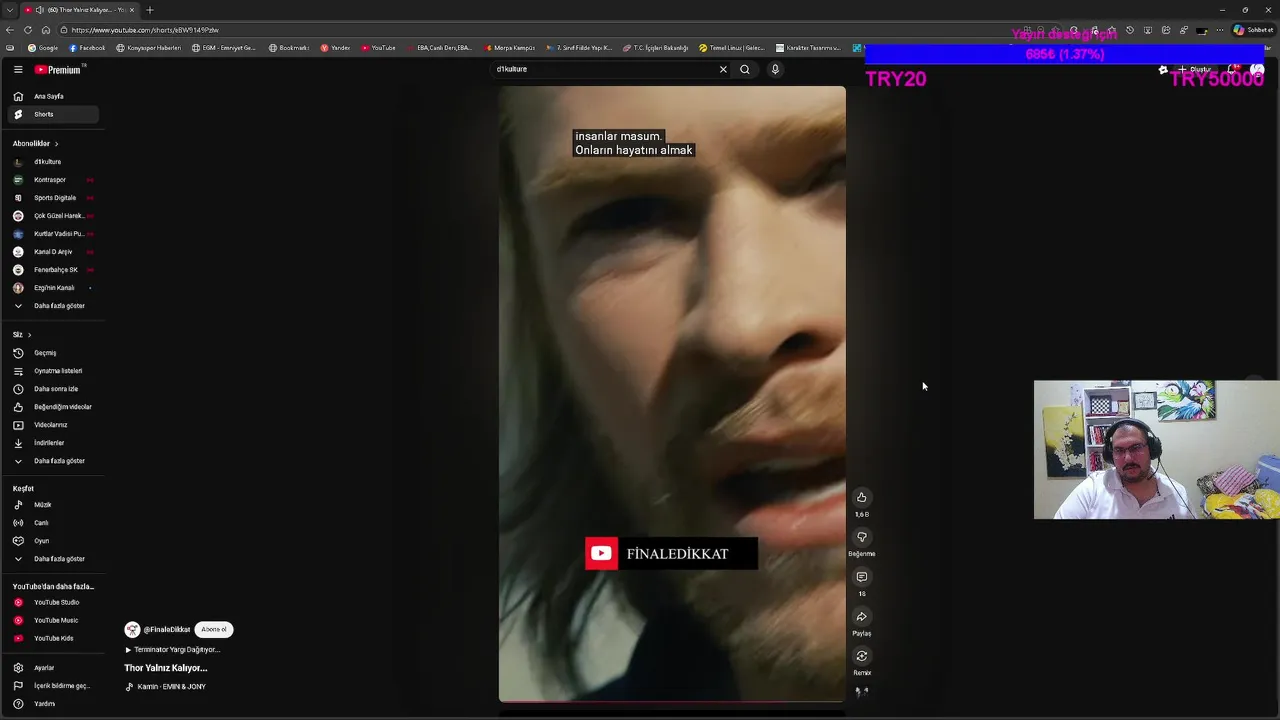Open YouTube notifications bell
Screen dimensions: 1280x720
click(x=1234, y=69)
